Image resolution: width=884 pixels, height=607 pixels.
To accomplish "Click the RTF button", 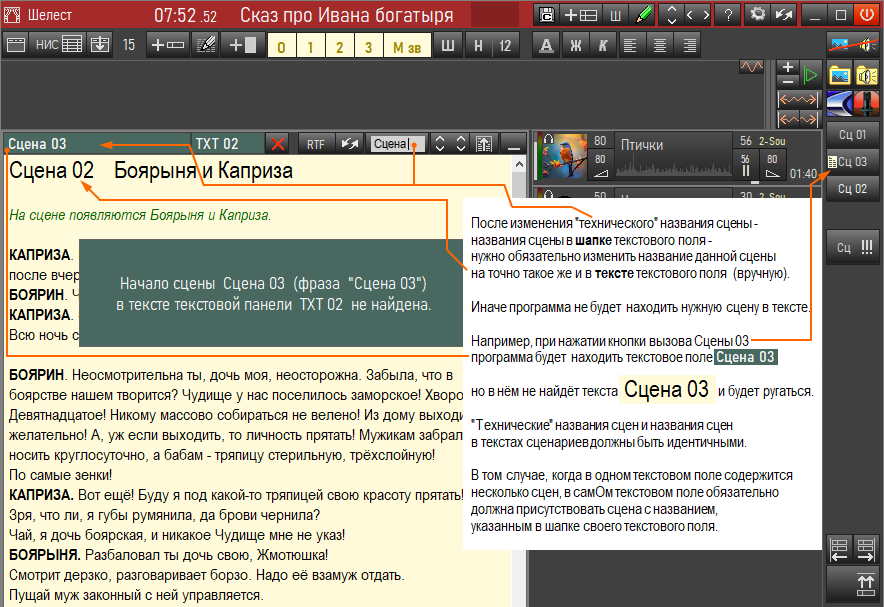I will coord(316,144).
